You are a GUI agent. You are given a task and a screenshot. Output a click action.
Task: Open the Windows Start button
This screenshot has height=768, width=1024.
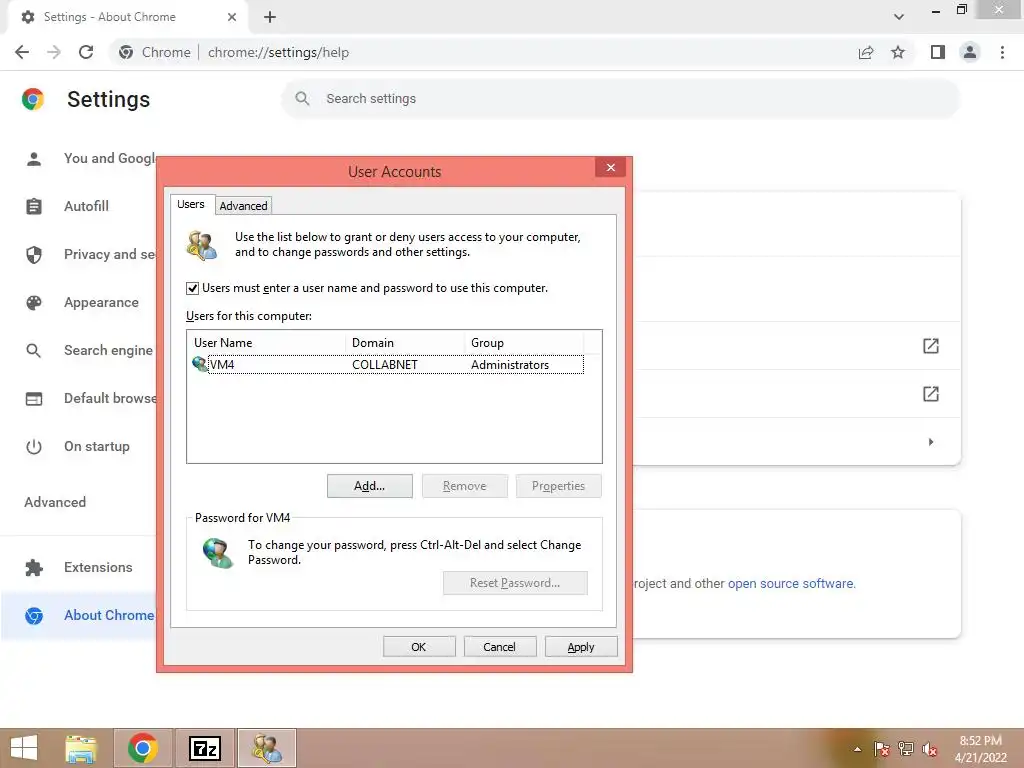[x=24, y=748]
